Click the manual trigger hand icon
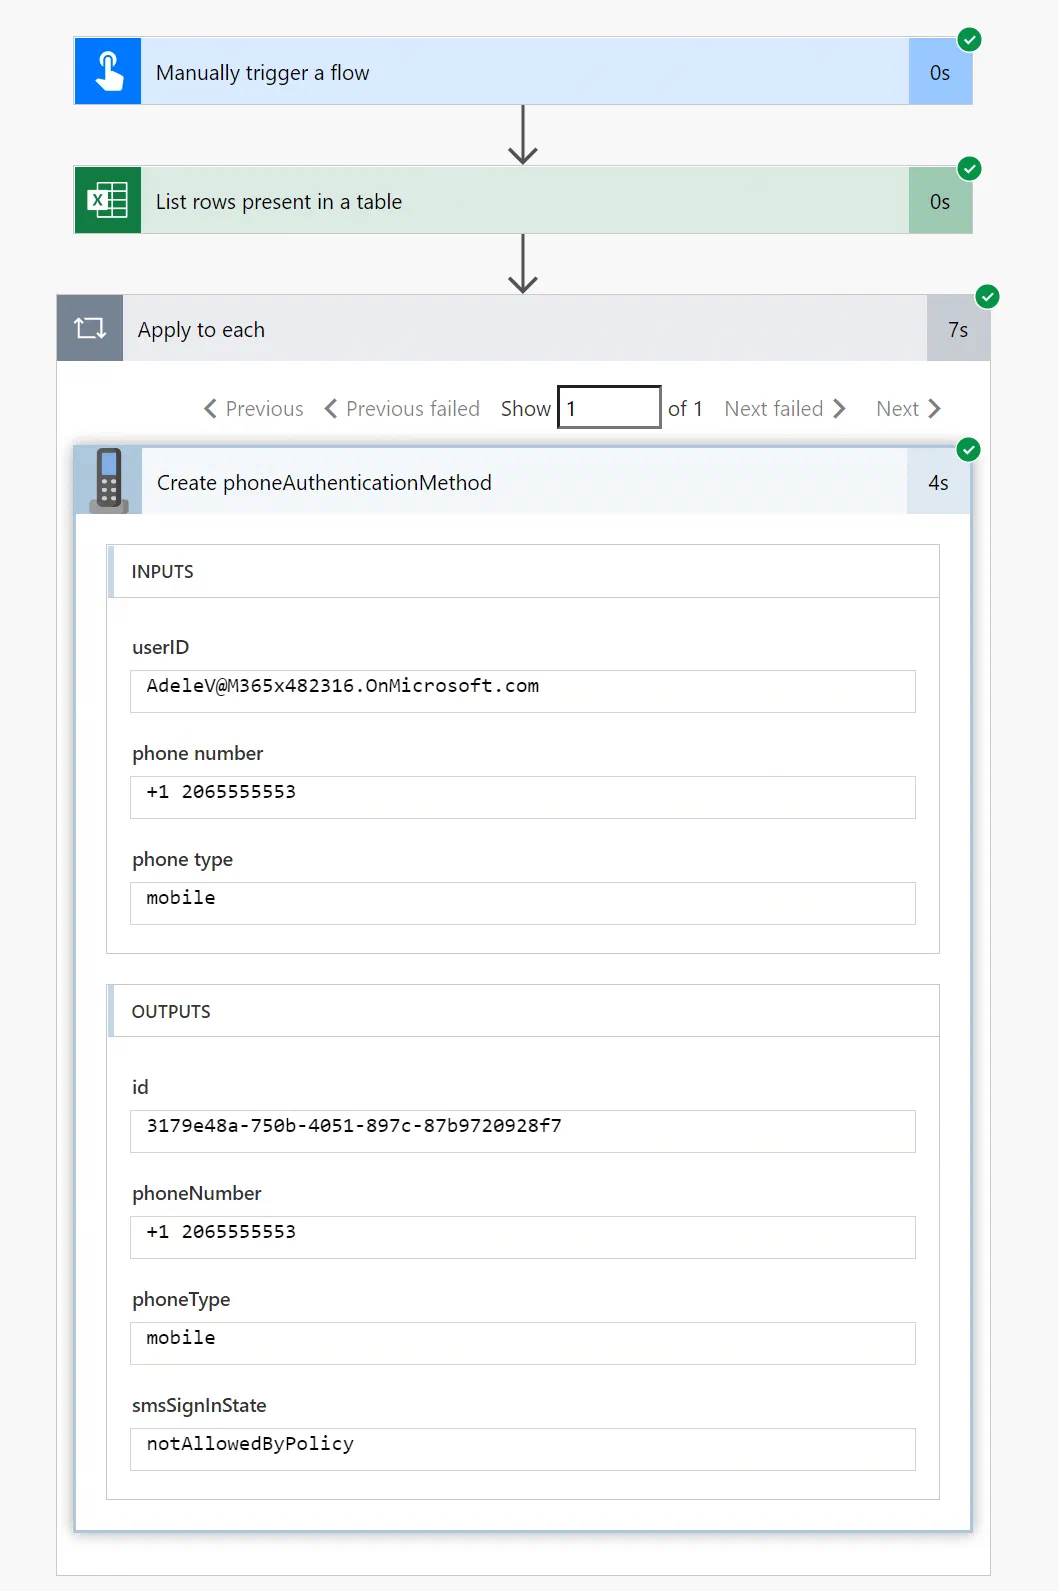 pos(108,72)
